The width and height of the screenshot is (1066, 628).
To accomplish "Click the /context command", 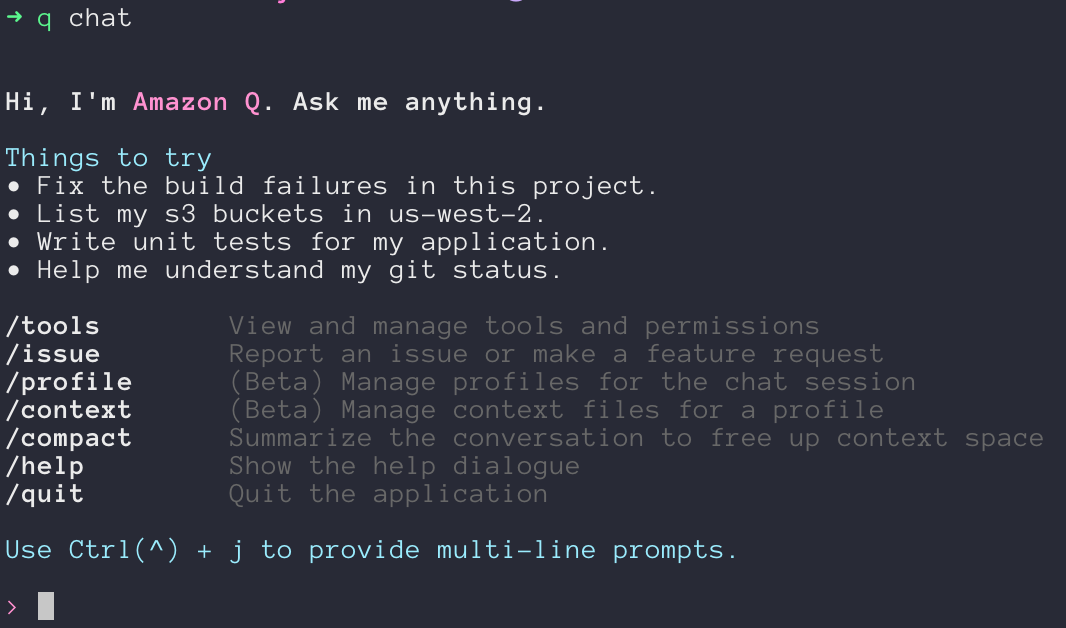I will (x=69, y=410).
